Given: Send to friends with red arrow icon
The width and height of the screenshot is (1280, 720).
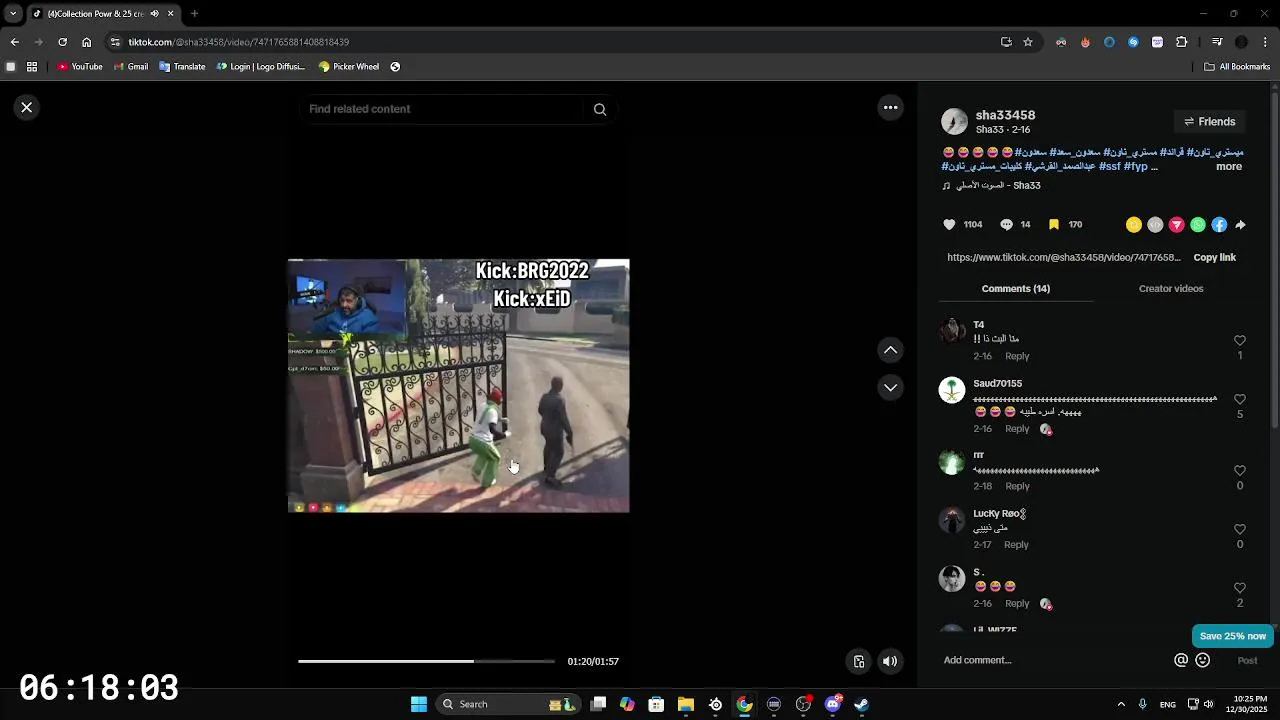Looking at the screenshot, I should pyautogui.click(x=1177, y=225).
